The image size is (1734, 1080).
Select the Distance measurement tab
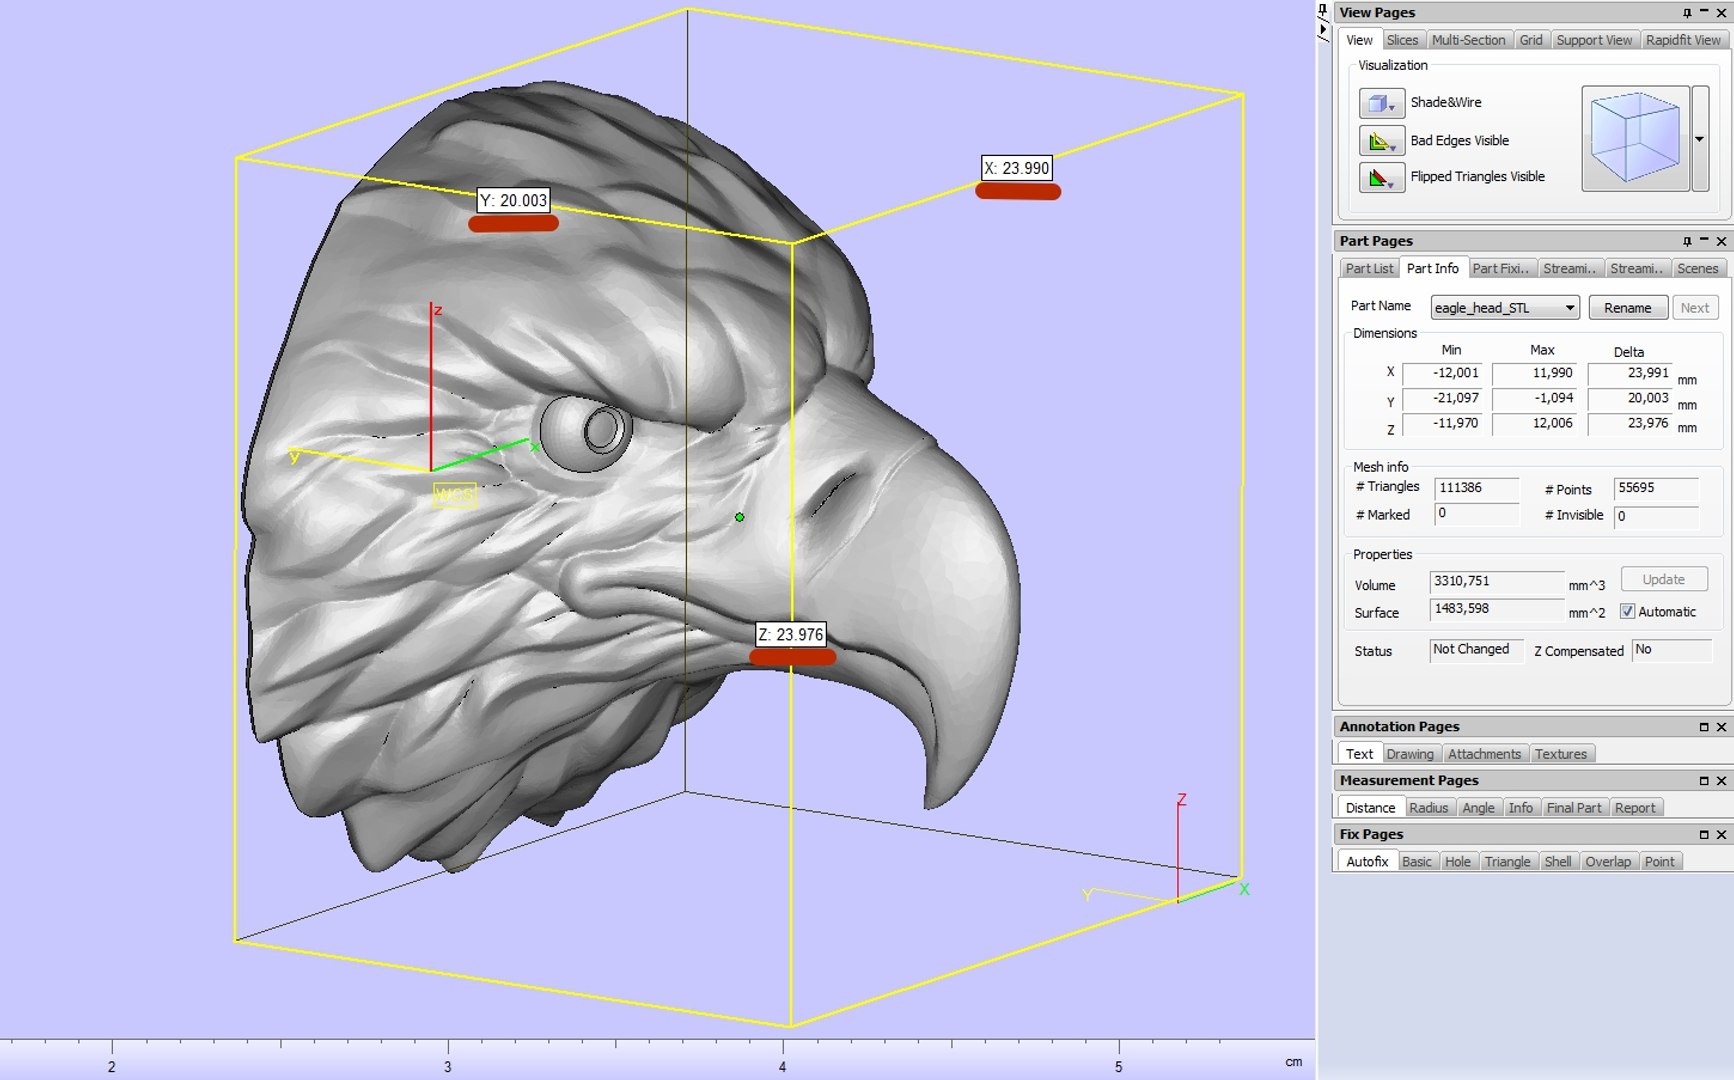coord(1370,808)
